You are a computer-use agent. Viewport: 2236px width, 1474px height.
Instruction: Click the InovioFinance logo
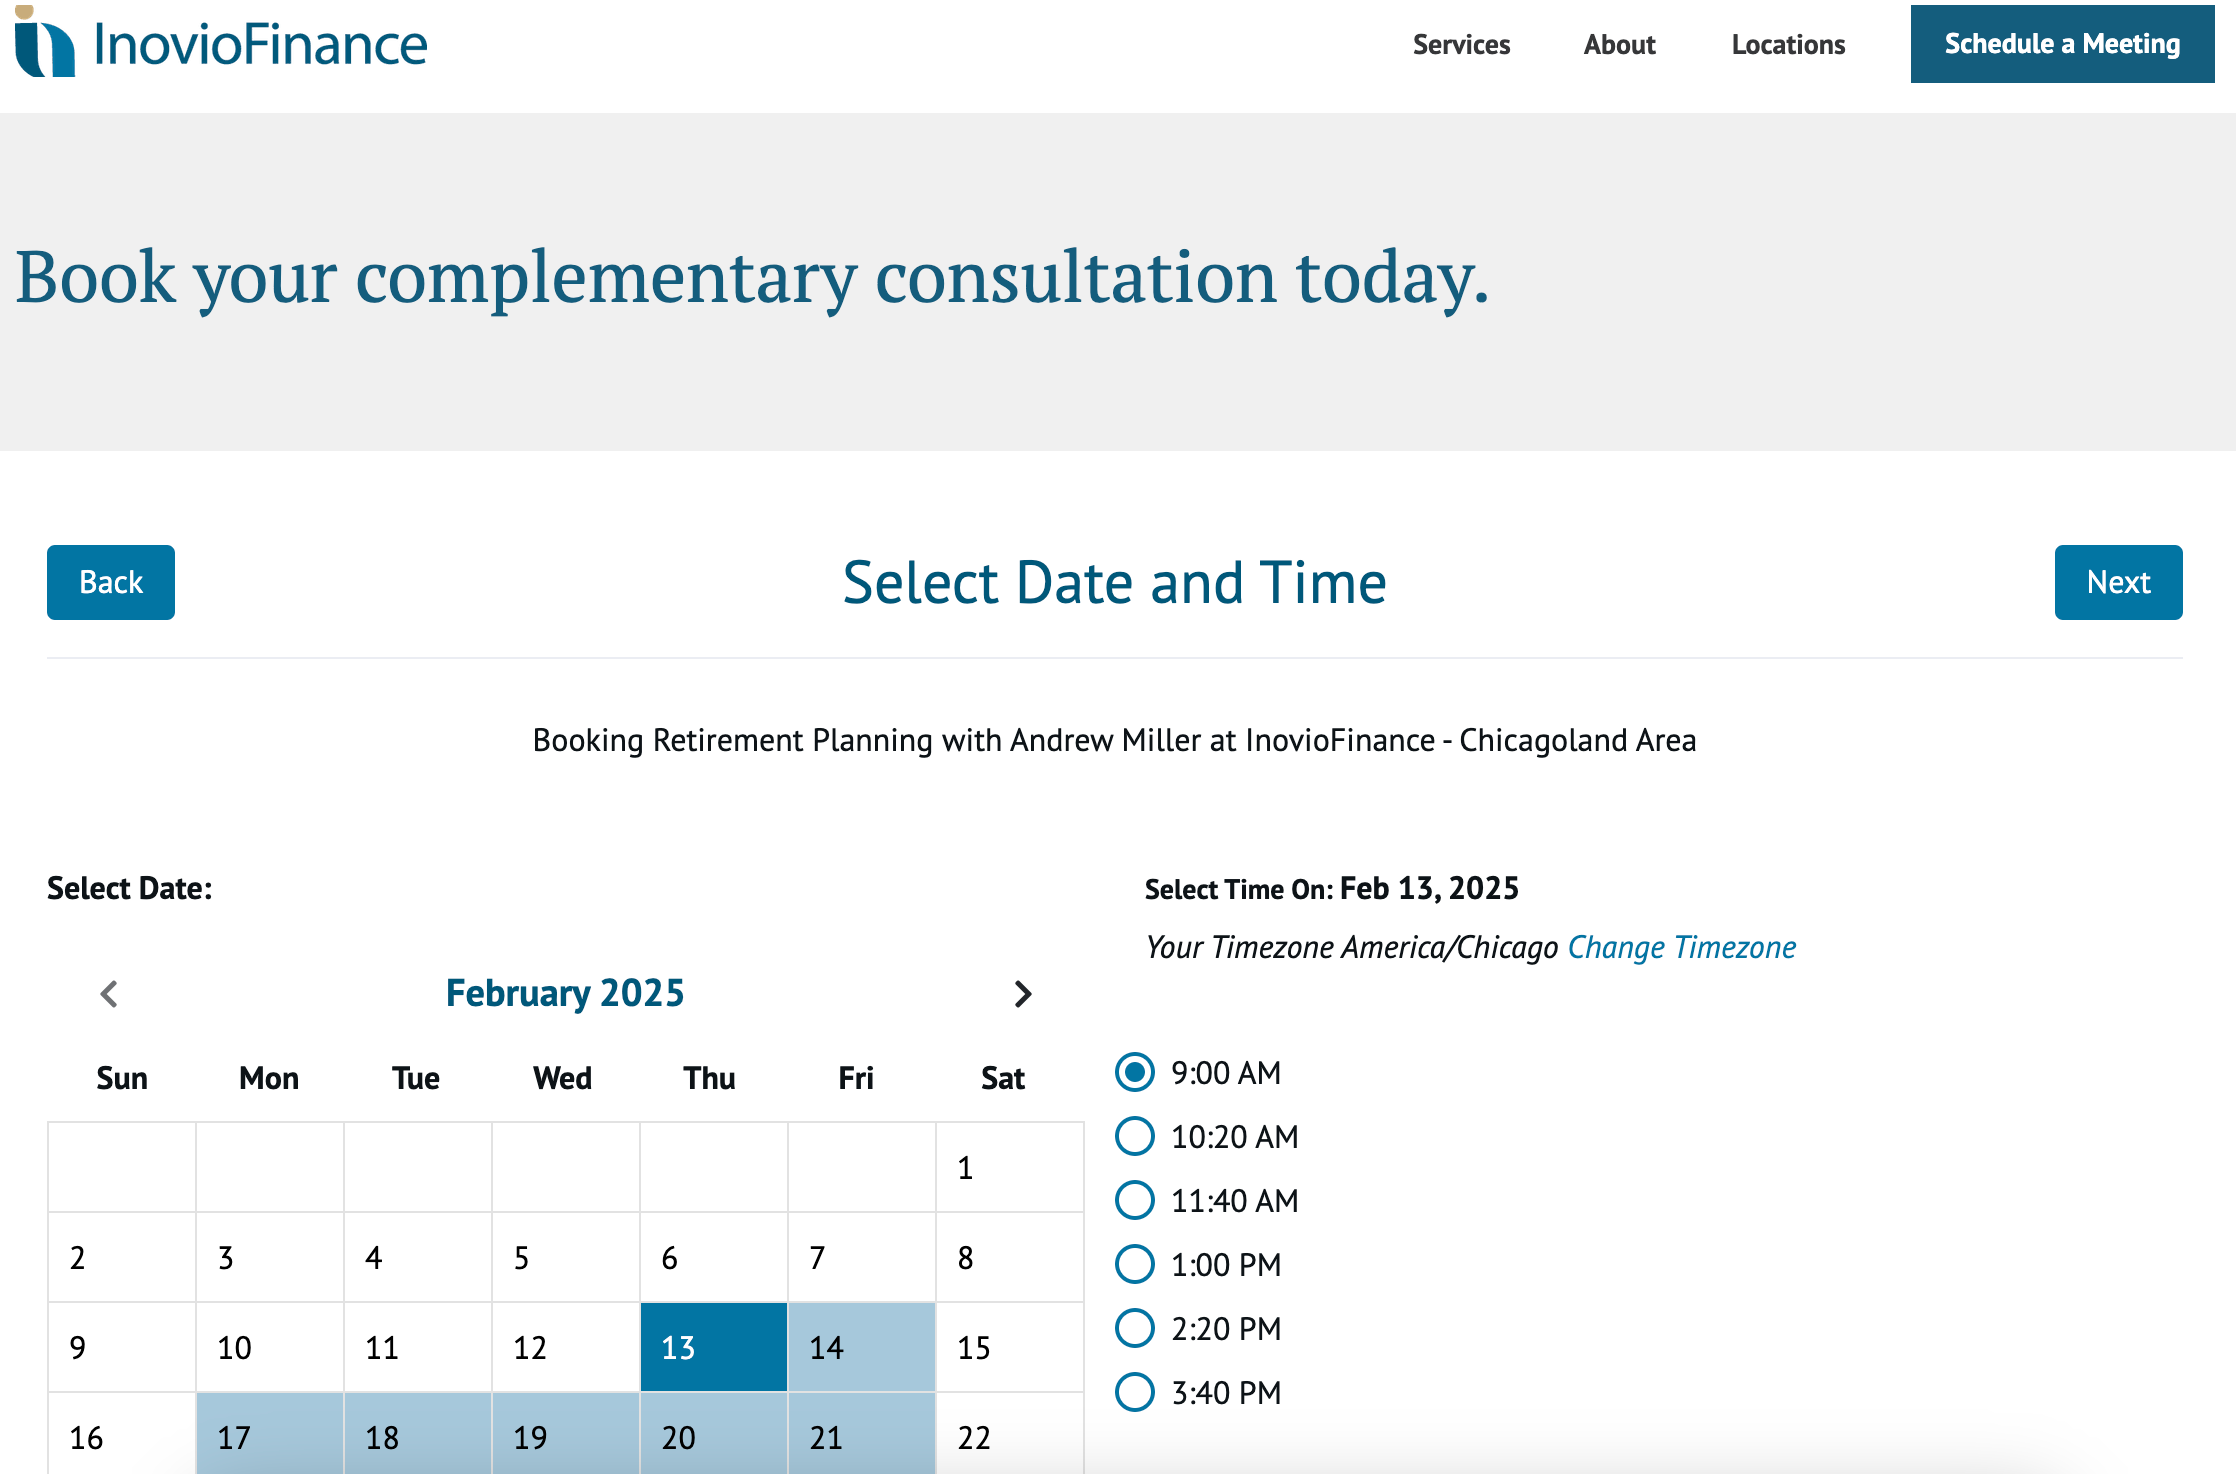click(x=218, y=43)
